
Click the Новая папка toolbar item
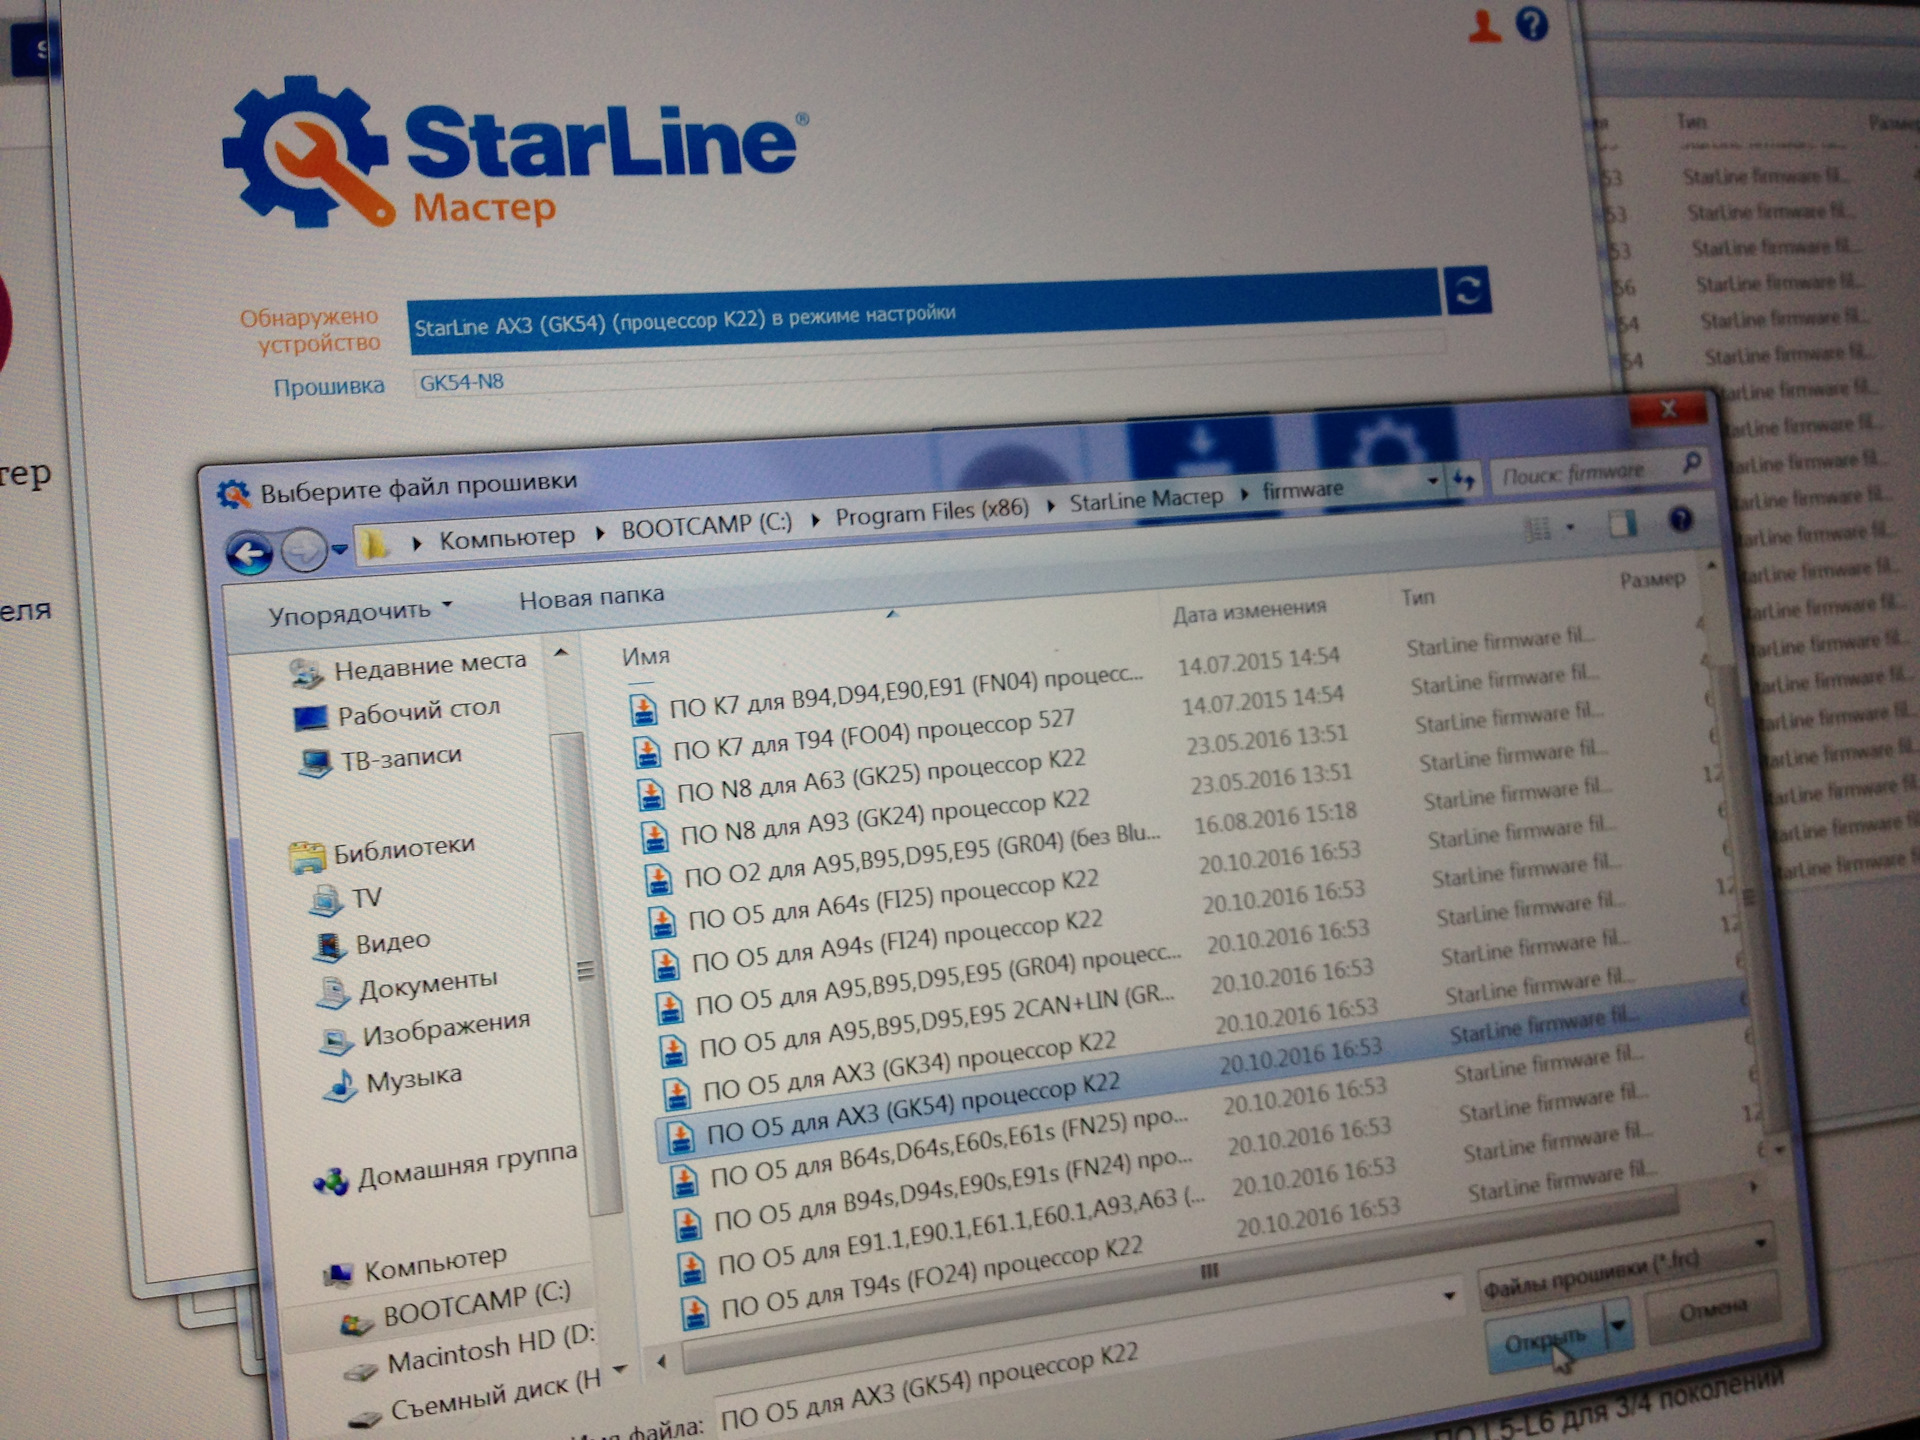point(591,597)
